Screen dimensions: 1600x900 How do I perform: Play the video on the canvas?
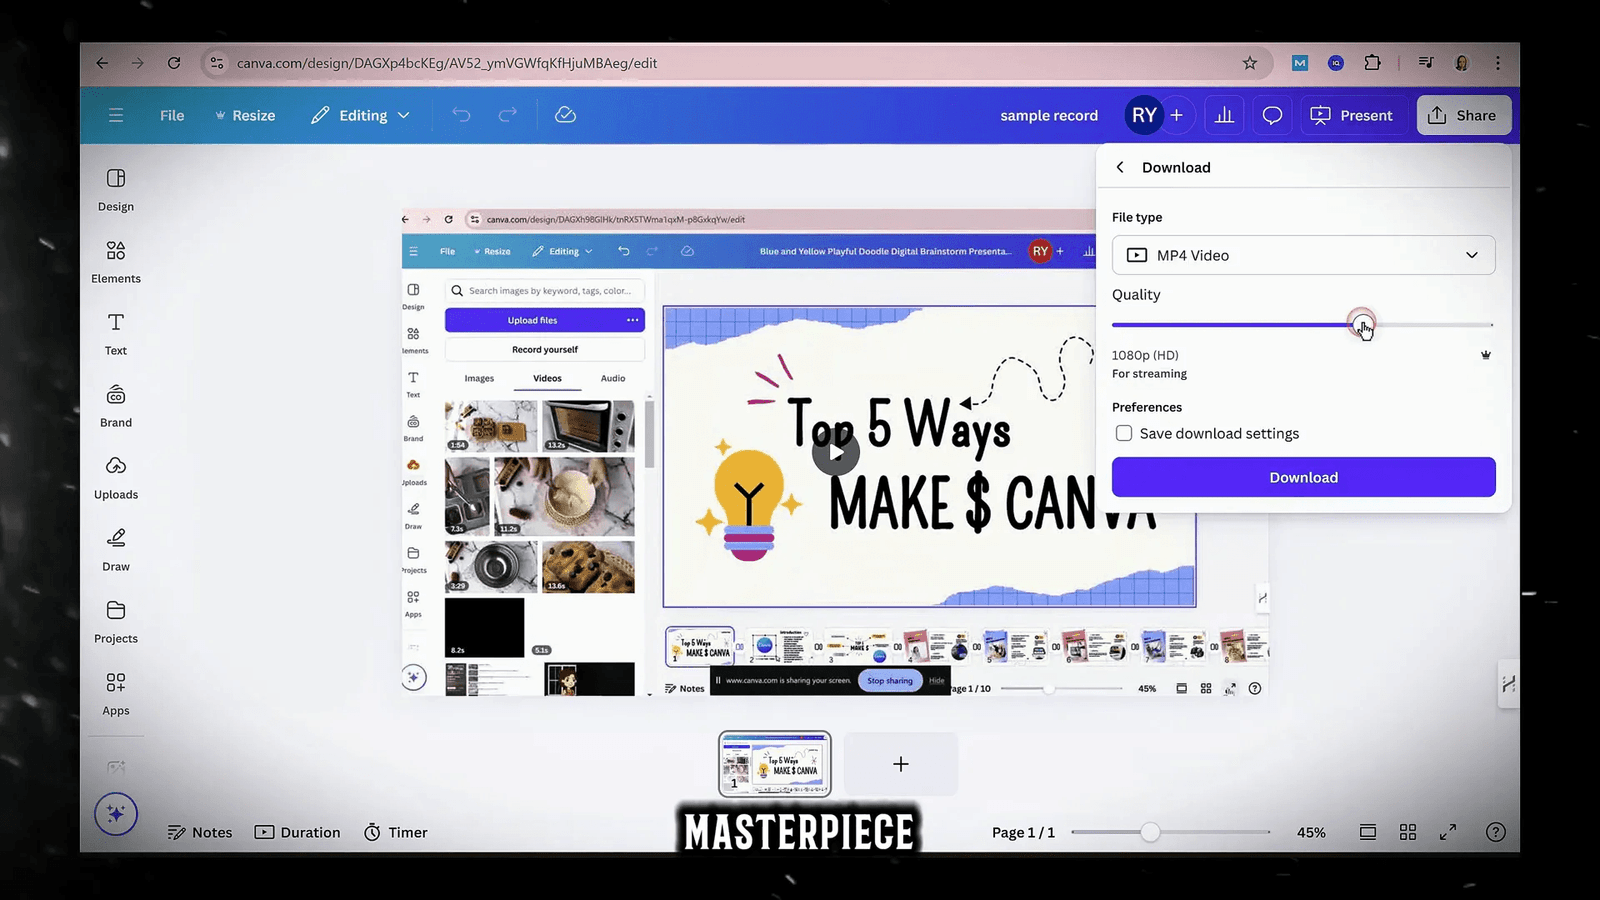[836, 453]
